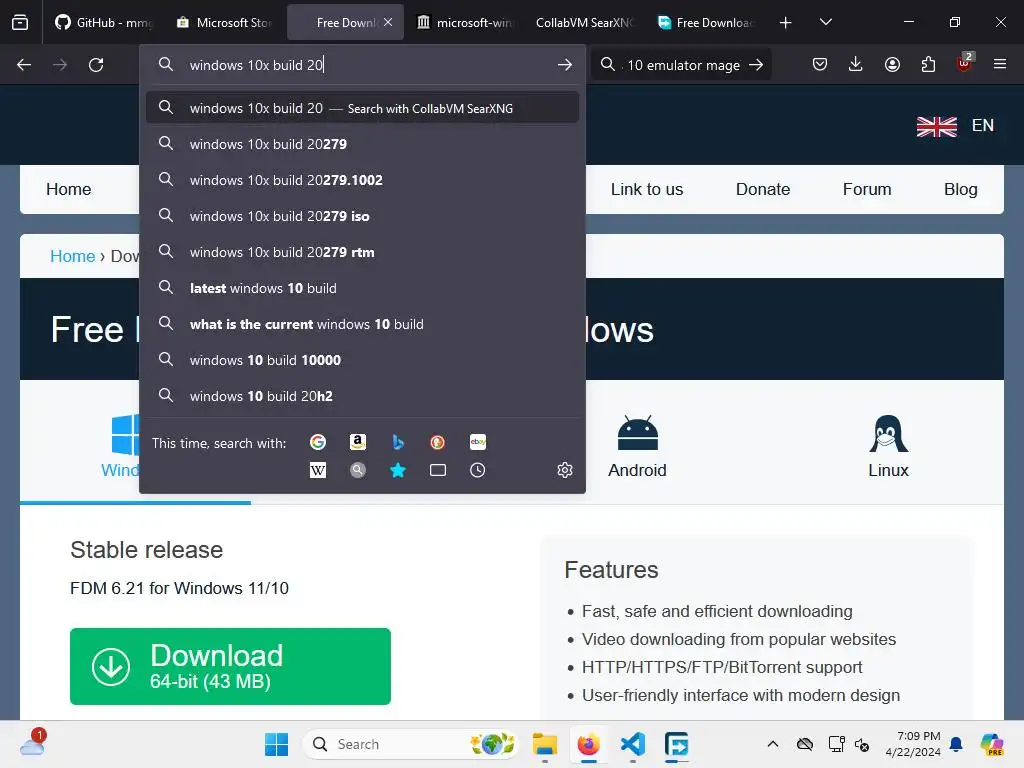The width and height of the screenshot is (1024, 768).
Task: Close the active Free Download tab
Action: tap(388, 22)
